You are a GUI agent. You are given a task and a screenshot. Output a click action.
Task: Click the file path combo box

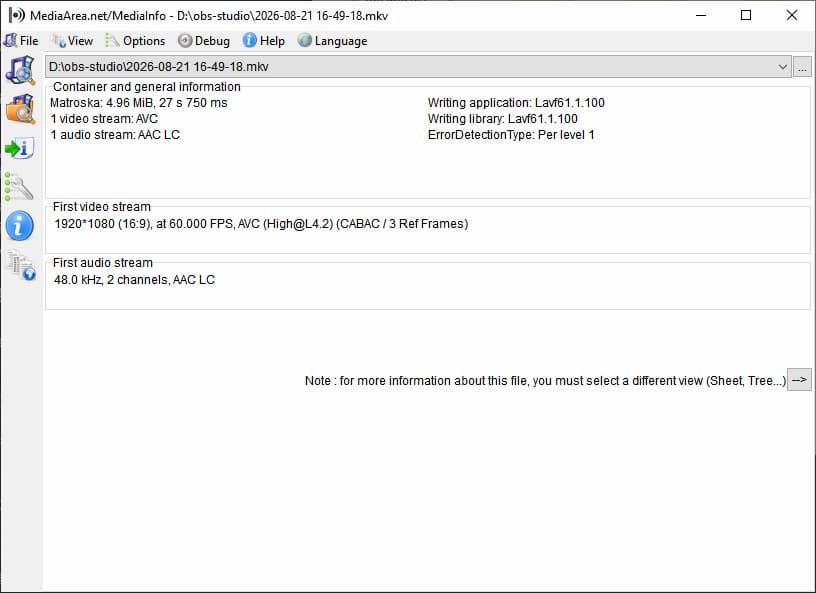[418, 67]
